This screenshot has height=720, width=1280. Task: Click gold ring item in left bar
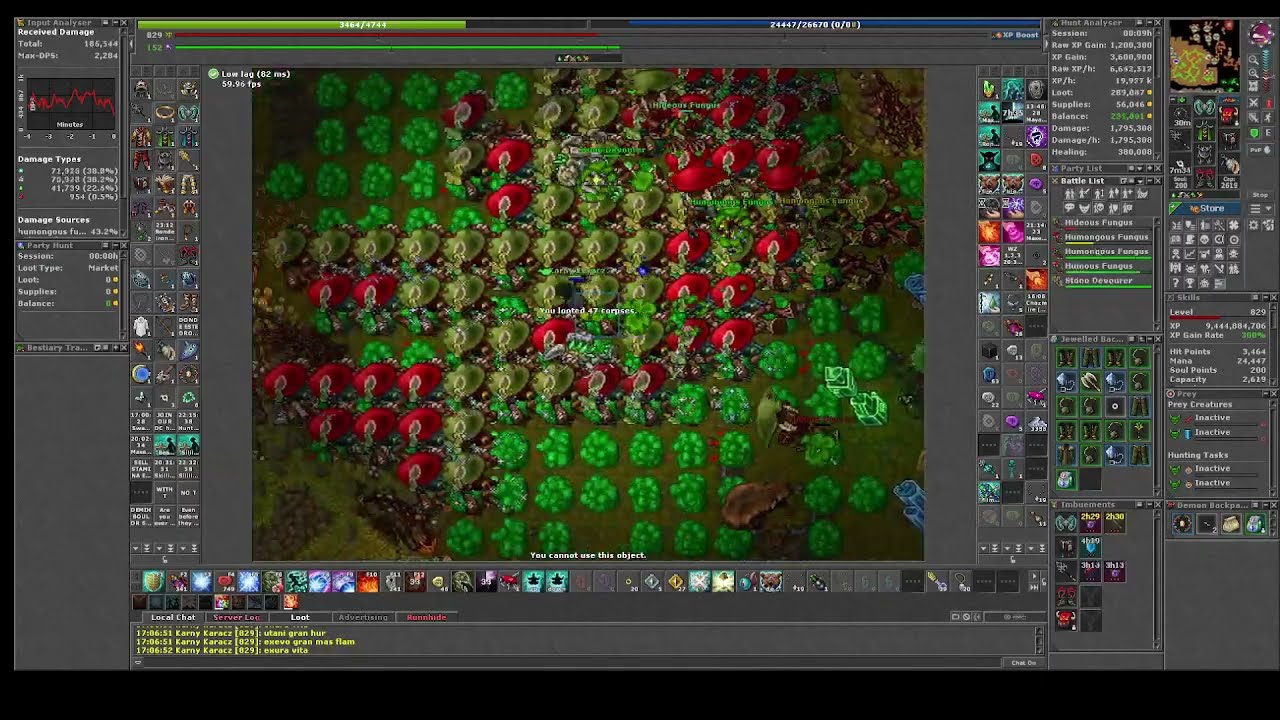coord(166,111)
